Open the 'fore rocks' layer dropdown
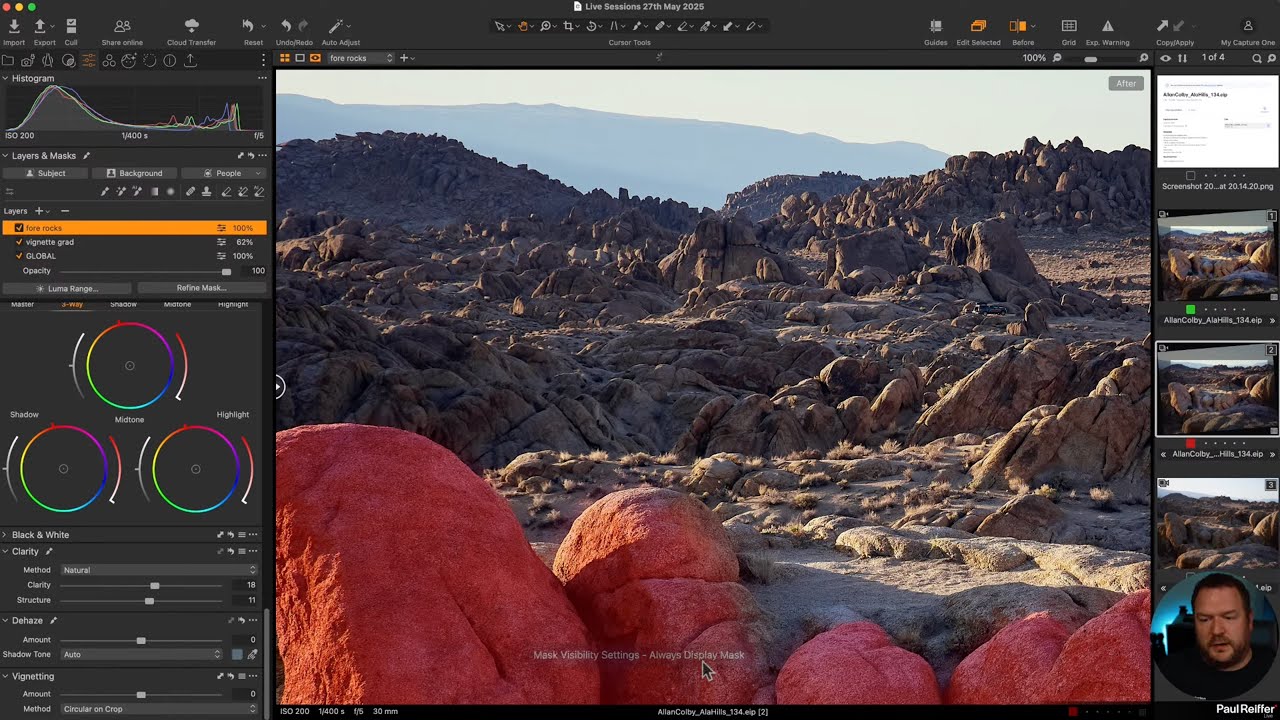The height and width of the screenshot is (720, 1280). [361, 58]
